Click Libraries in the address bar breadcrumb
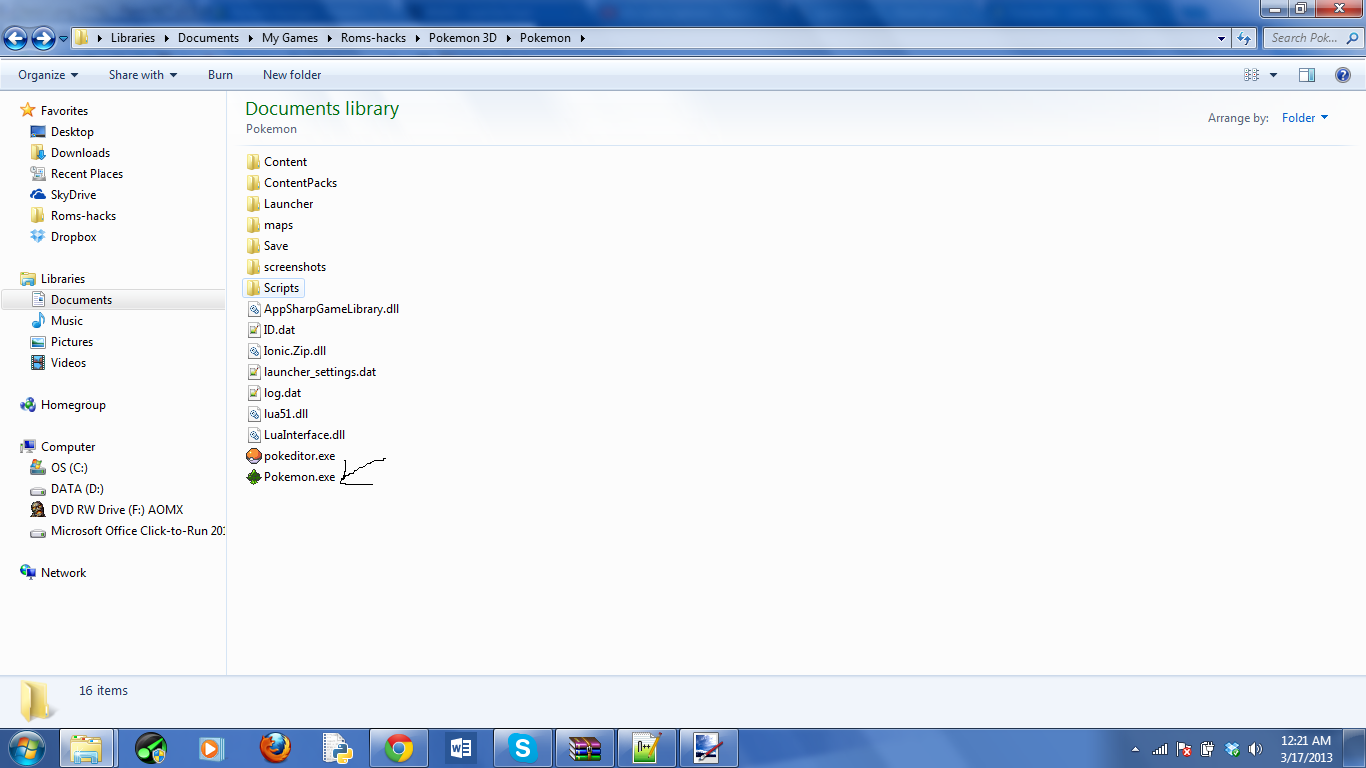The image size is (1366, 768). [x=133, y=38]
